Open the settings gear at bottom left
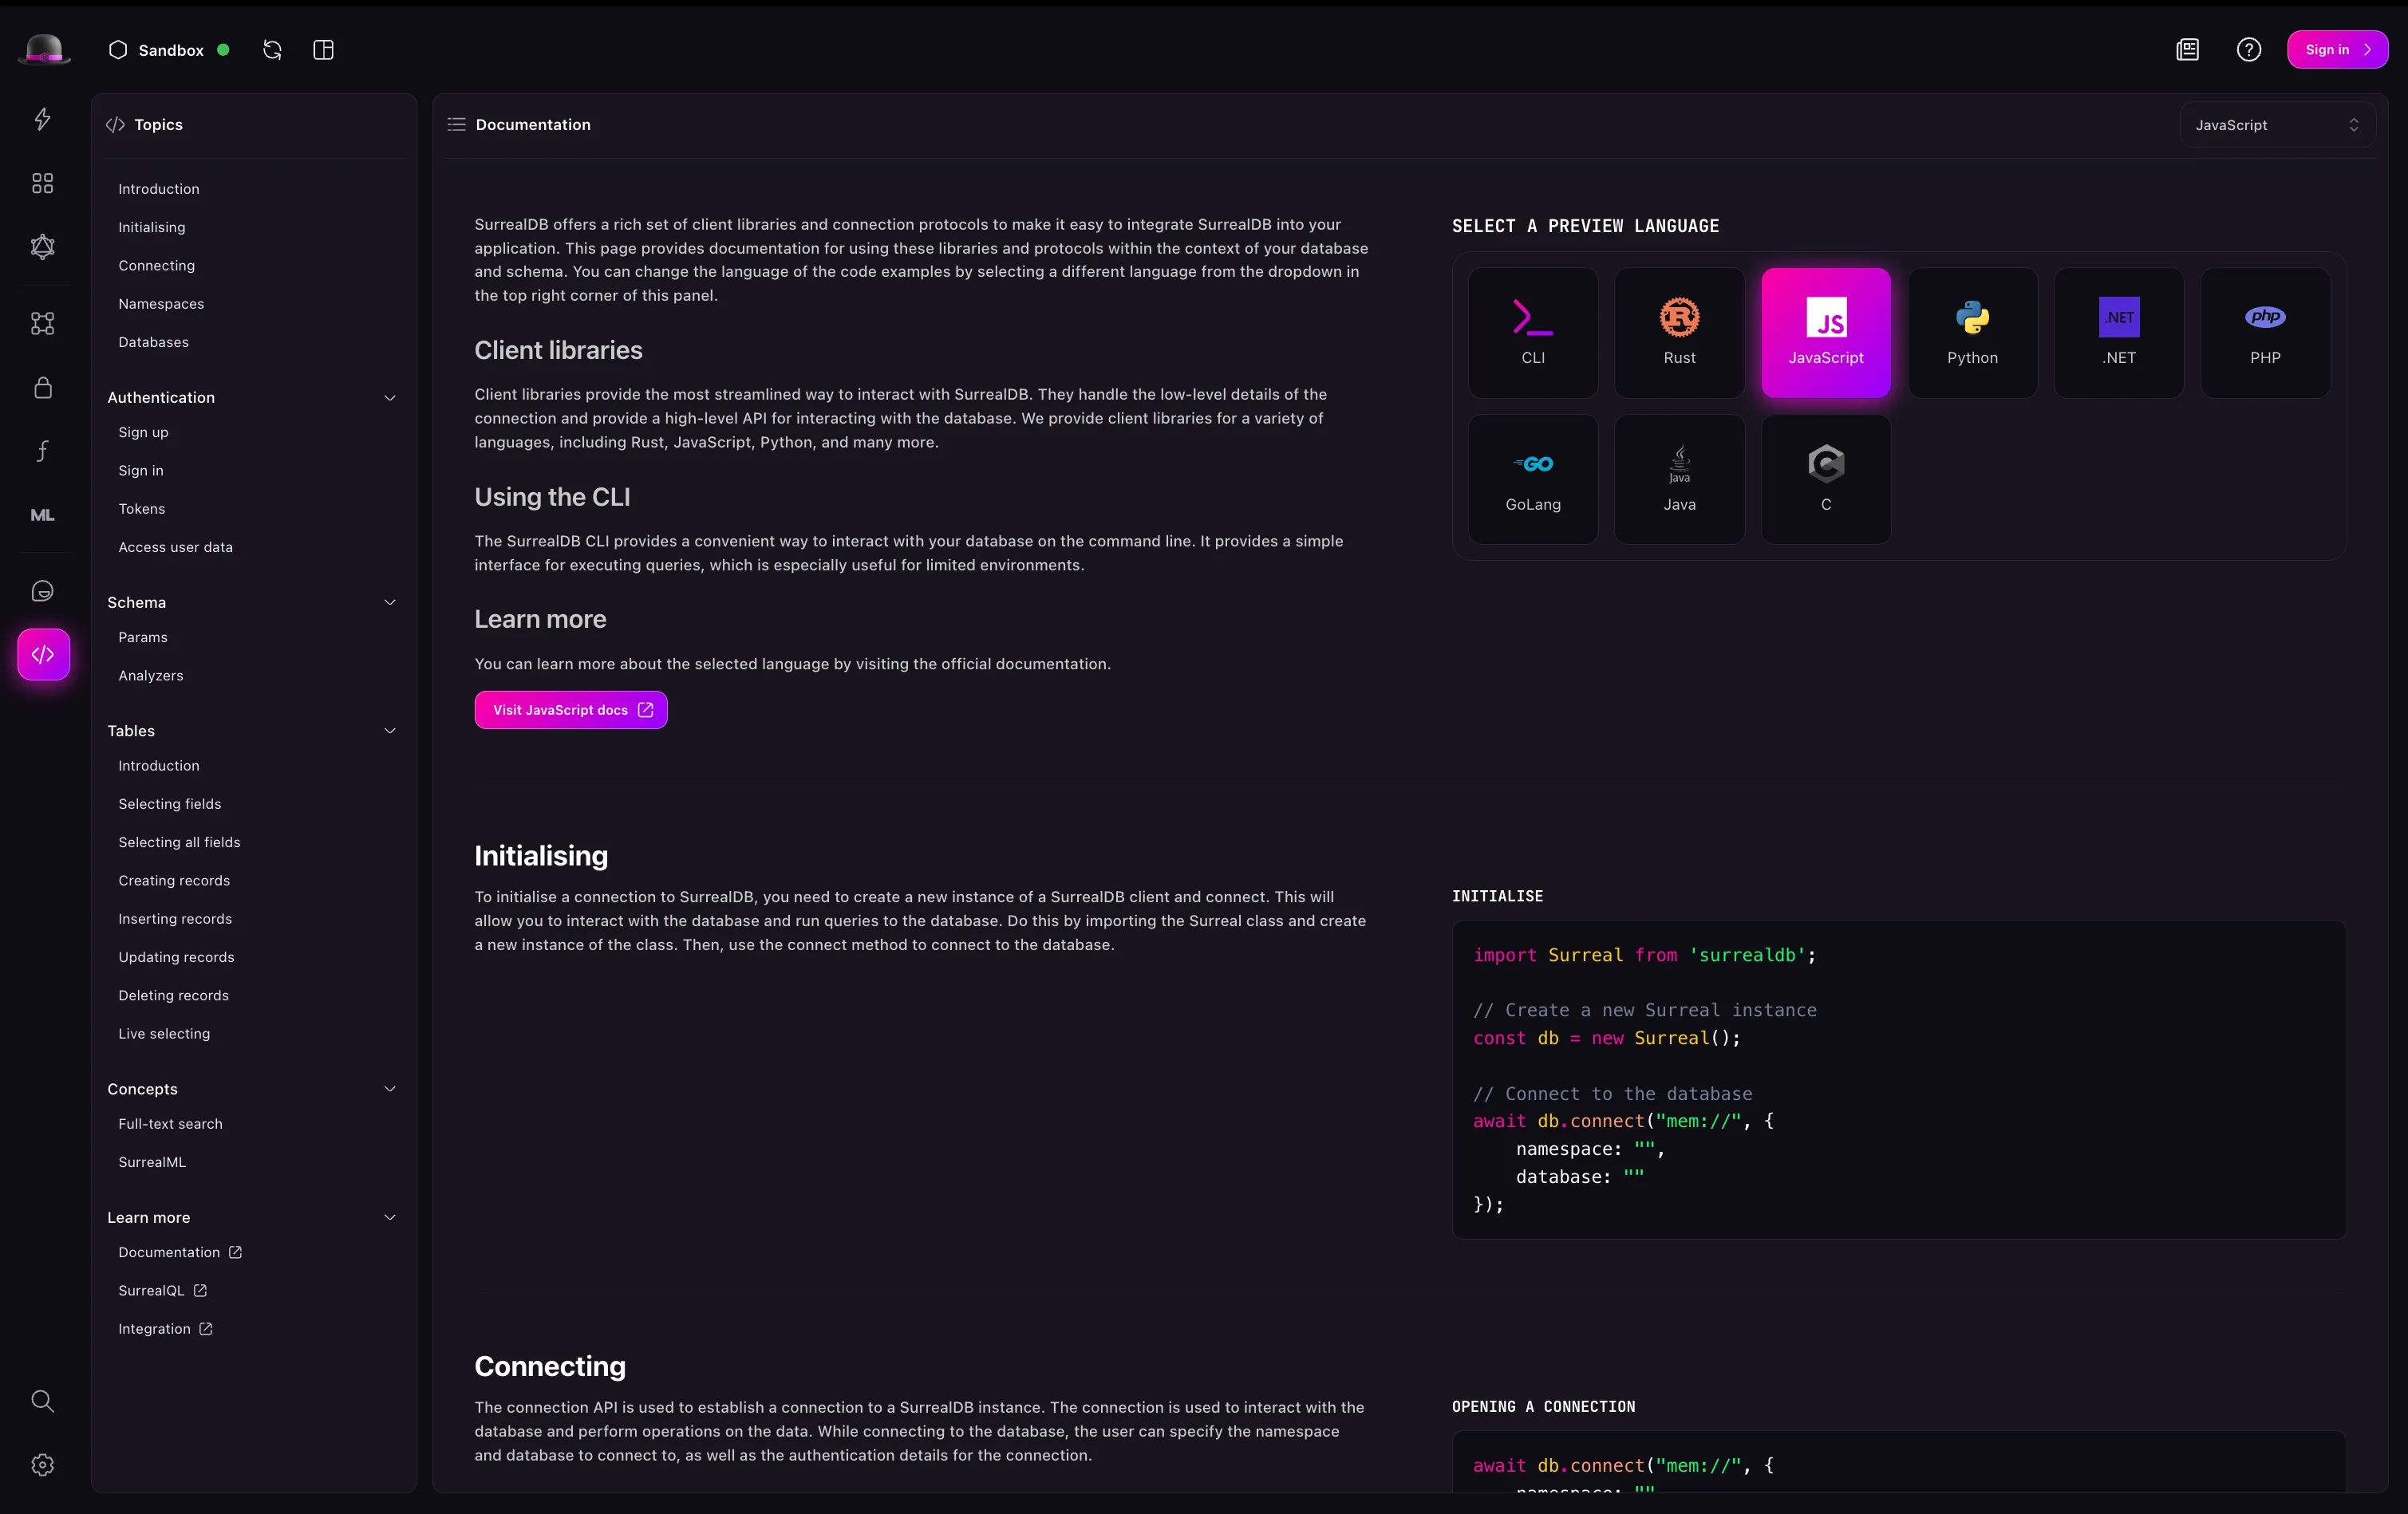Screen dimensions: 2408x1514 click(x=42, y=1465)
